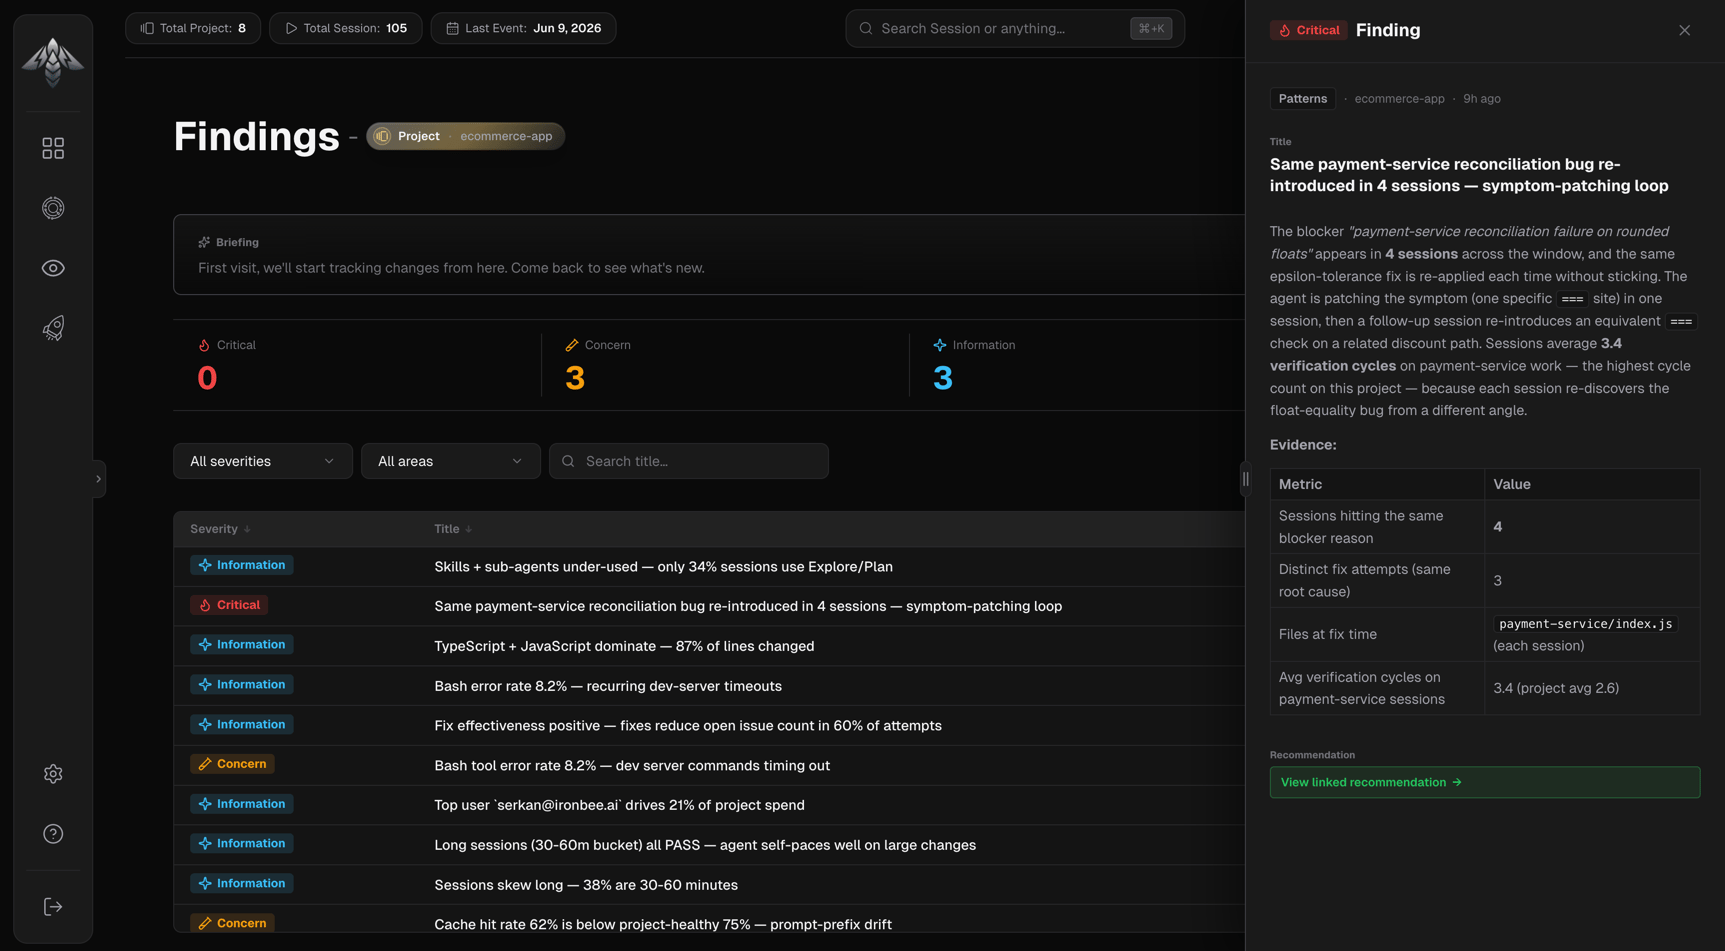Image resolution: width=1725 pixels, height=951 pixels.
Task: Open View linked recommendation link
Action: click(1485, 782)
